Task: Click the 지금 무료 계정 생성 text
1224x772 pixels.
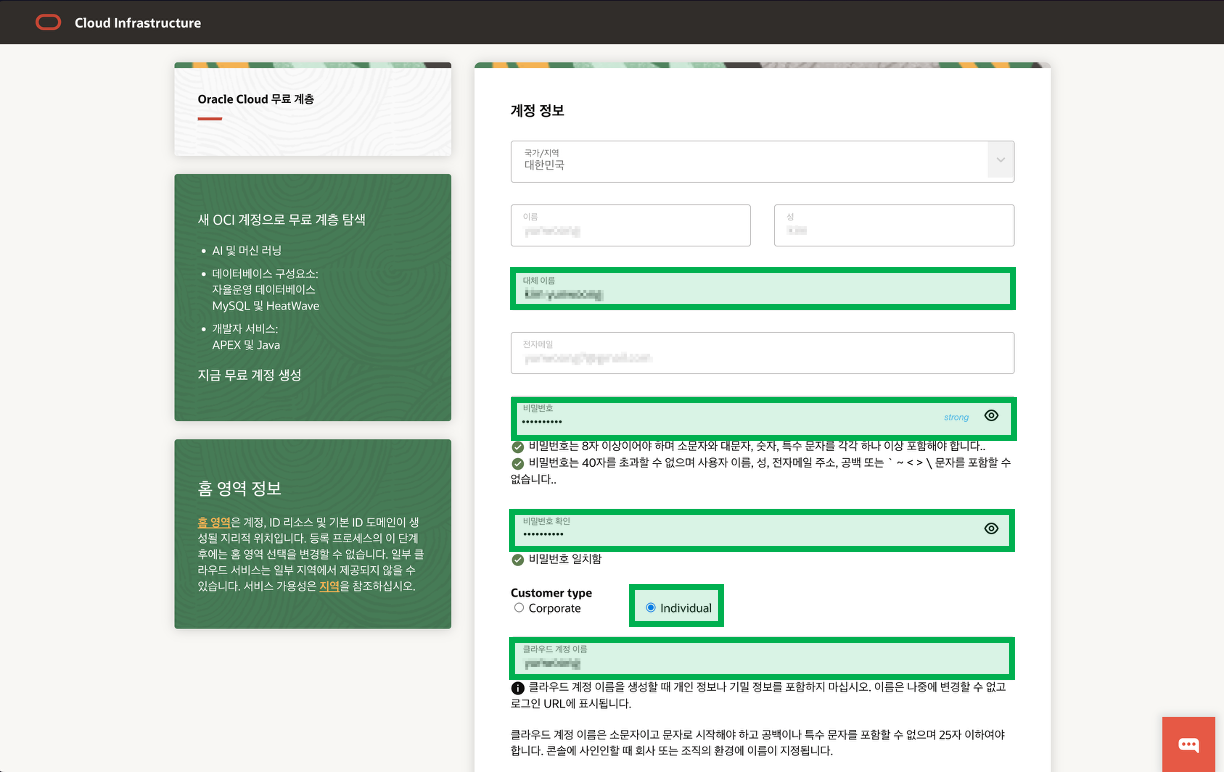Action: [250, 375]
